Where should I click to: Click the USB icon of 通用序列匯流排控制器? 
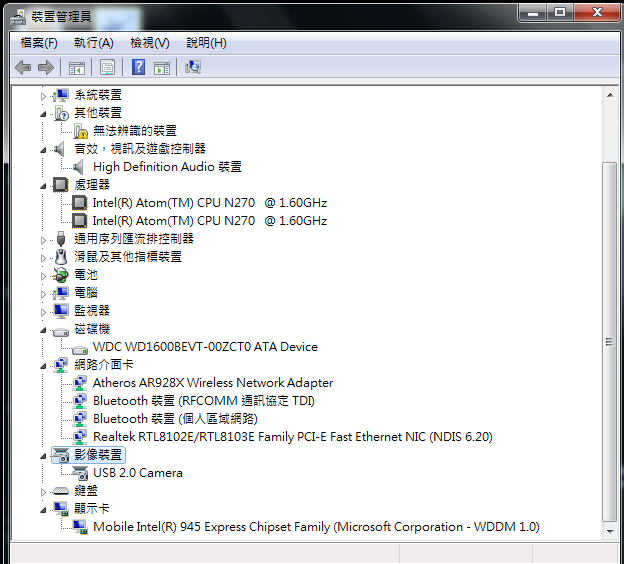[x=61, y=239]
